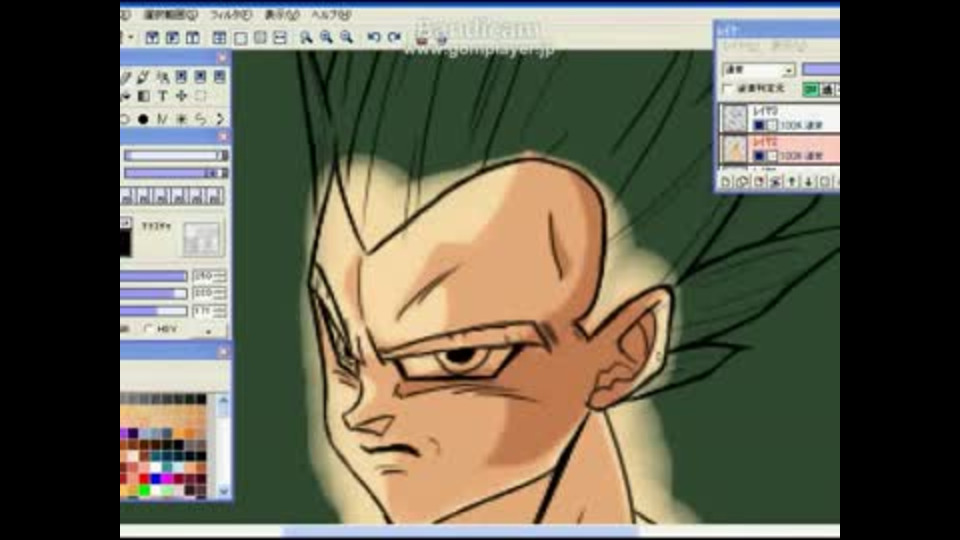Toggle the dark-blue visibility box on the pink layer
This screenshot has width=960, height=540.
pyautogui.click(x=759, y=156)
